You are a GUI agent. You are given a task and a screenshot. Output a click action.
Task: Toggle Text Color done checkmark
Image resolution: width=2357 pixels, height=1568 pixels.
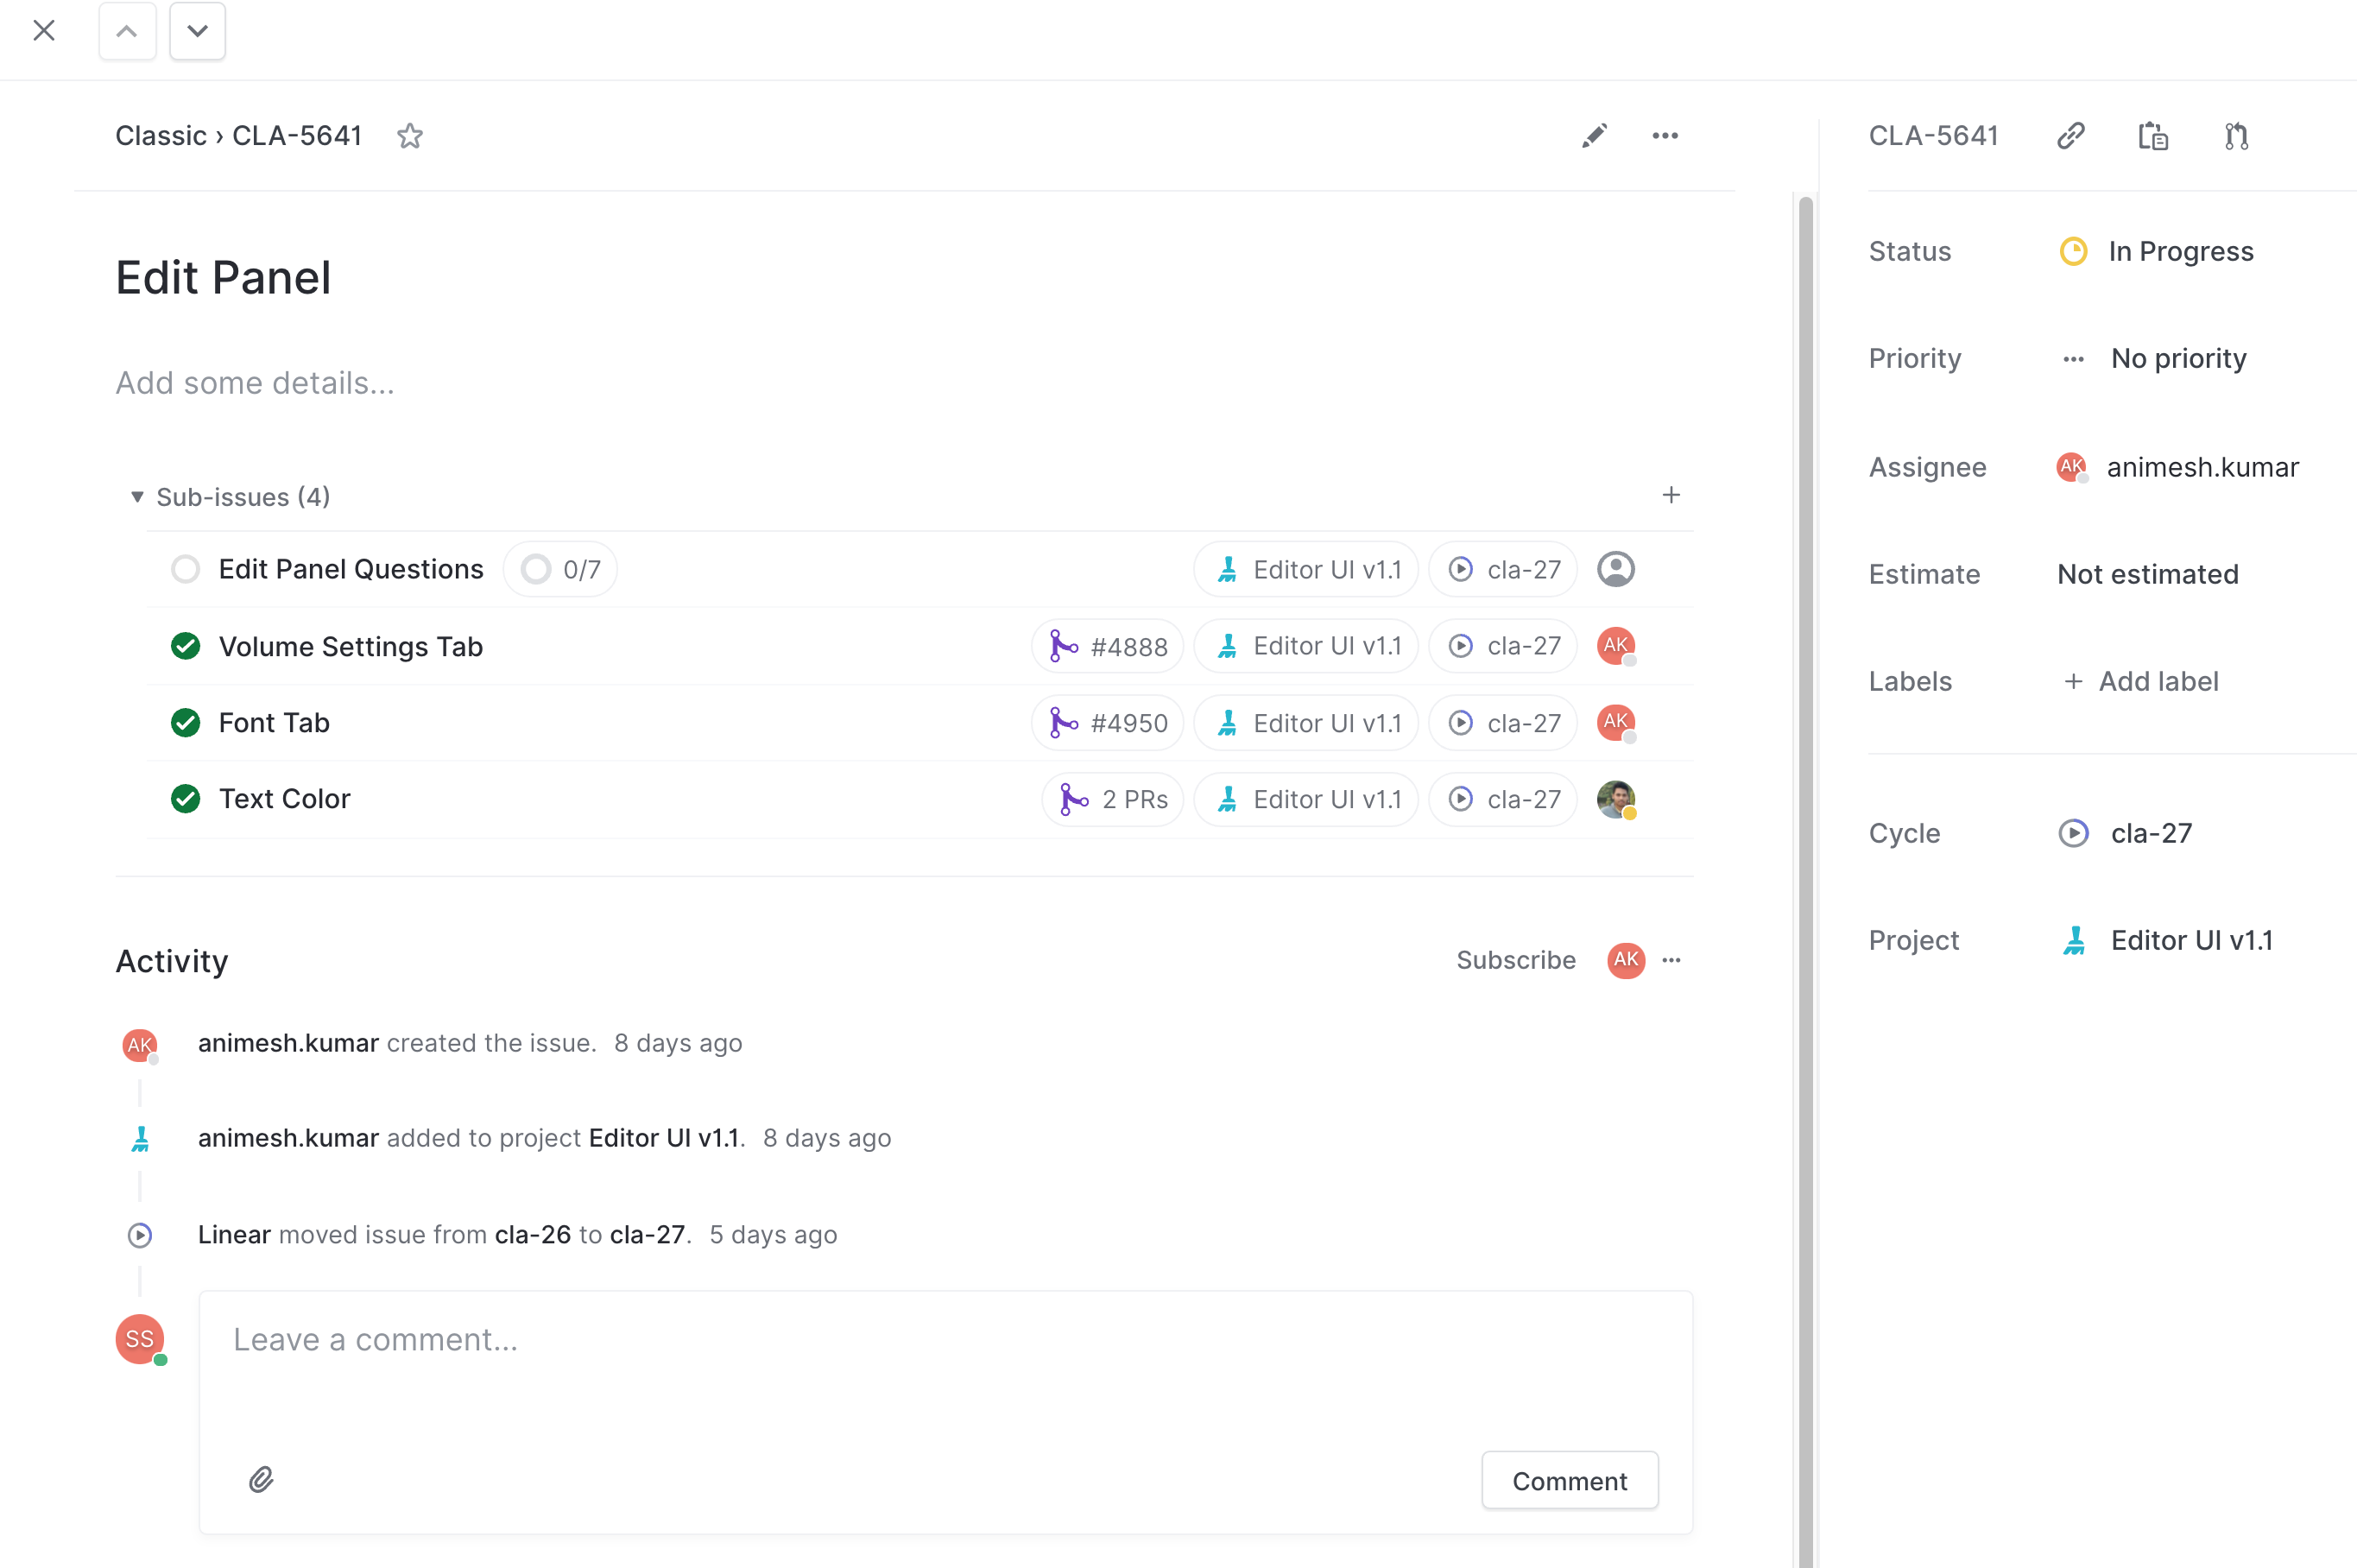pyautogui.click(x=185, y=799)
